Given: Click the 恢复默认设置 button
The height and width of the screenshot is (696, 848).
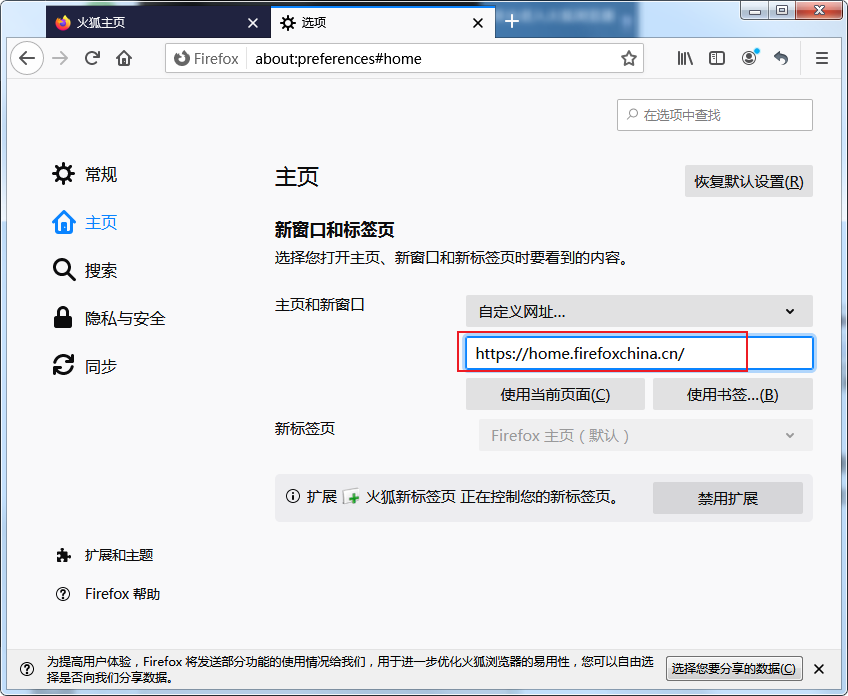Looking at the screenshot, I should [748, 181].
